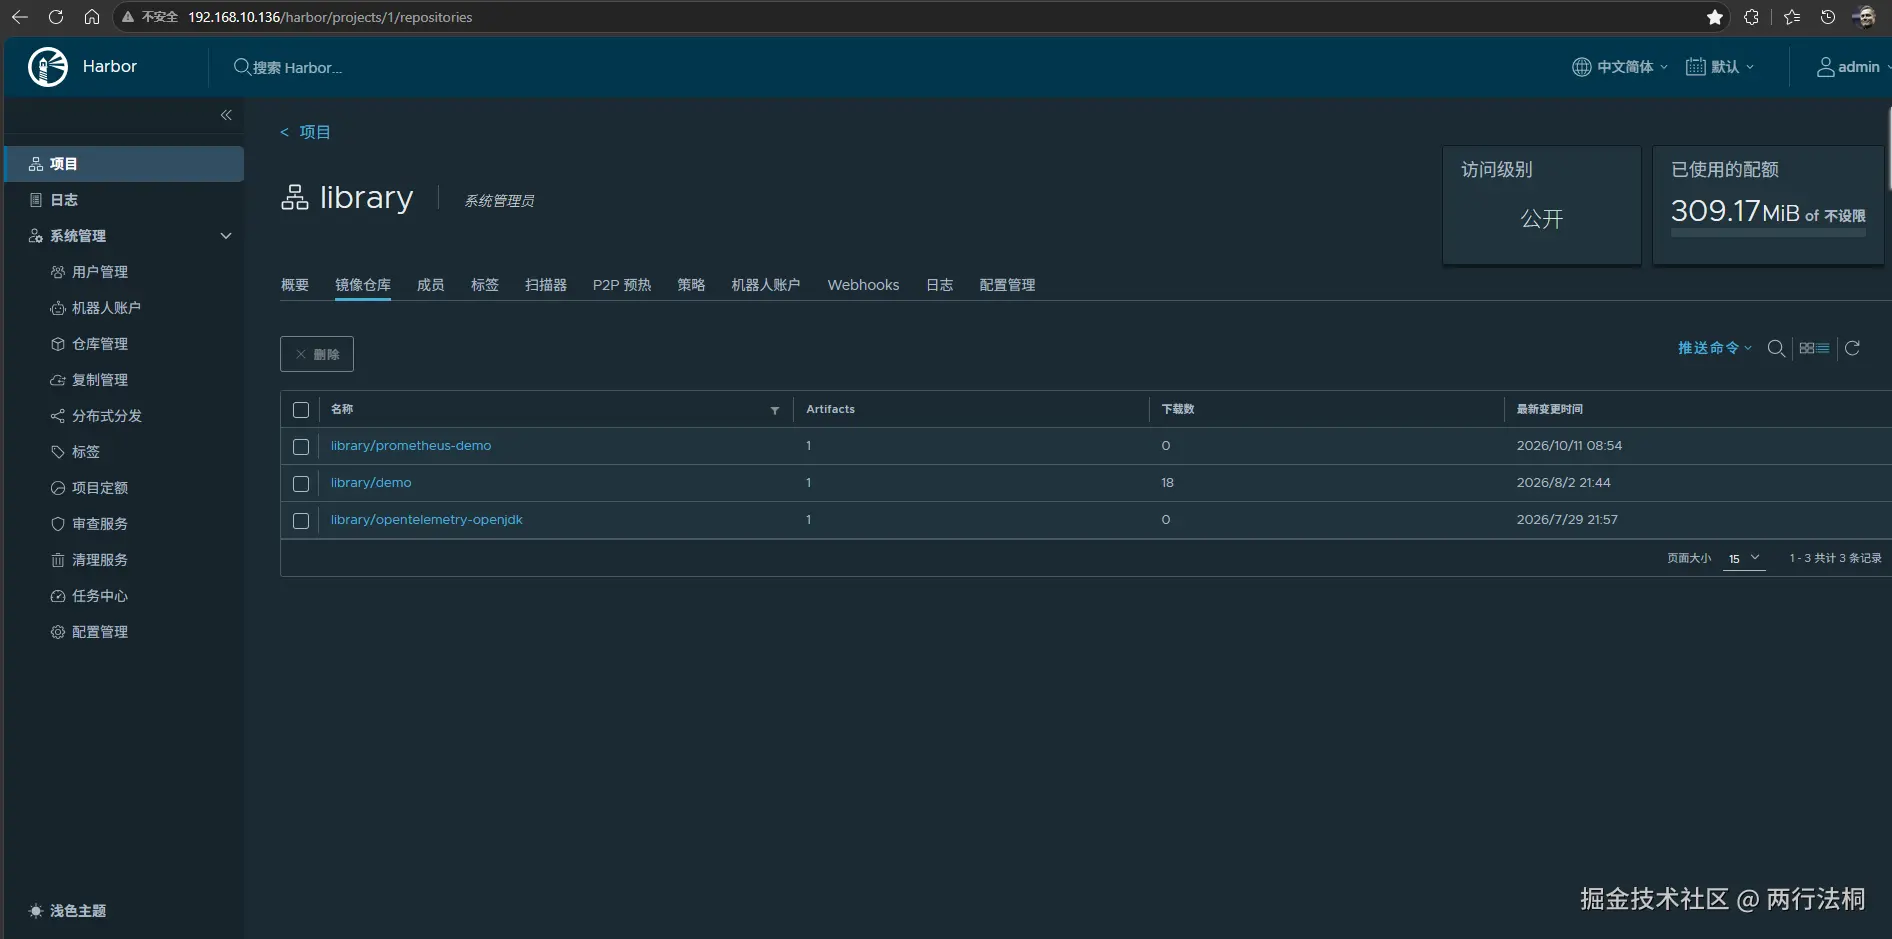Switch to 成员 tab
Viewport: 1892px width, 939px height.
pyautogui.click(x=431, y=285)
